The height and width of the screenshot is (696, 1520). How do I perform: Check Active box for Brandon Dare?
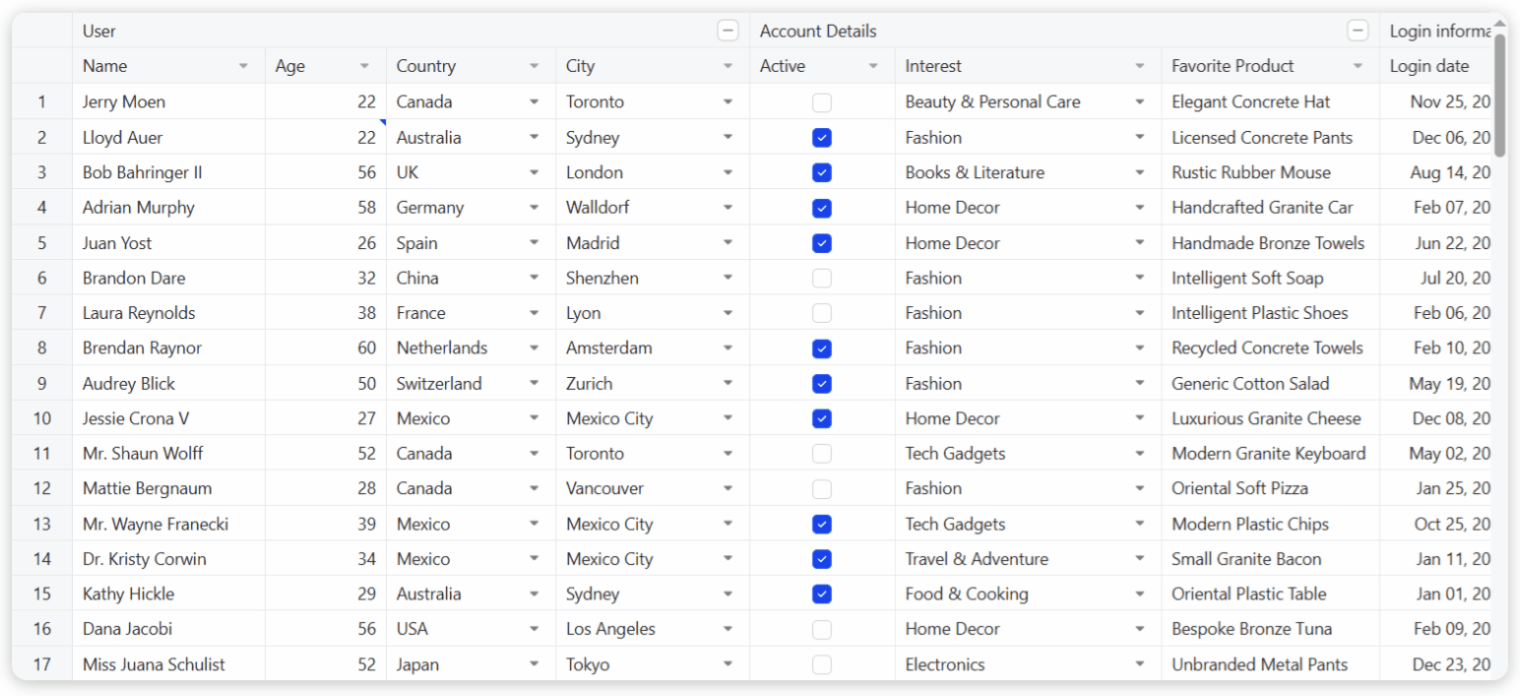822,278
